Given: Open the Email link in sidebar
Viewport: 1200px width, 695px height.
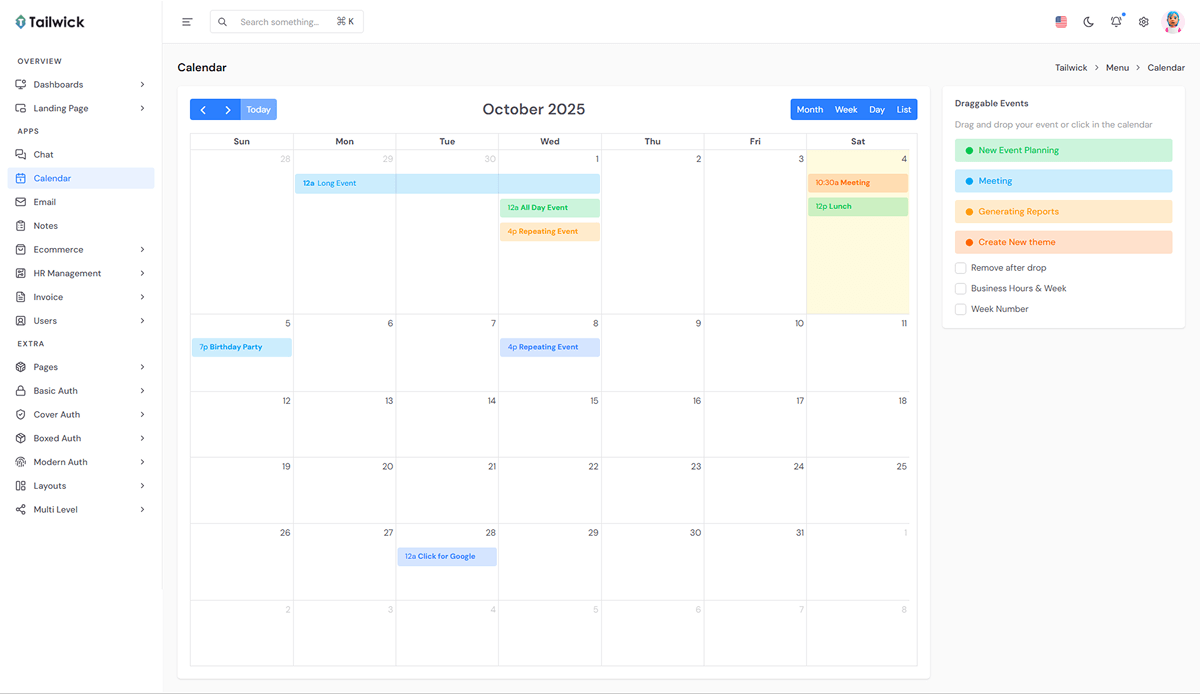Looking at the screenshot, I should pos(45,202).
